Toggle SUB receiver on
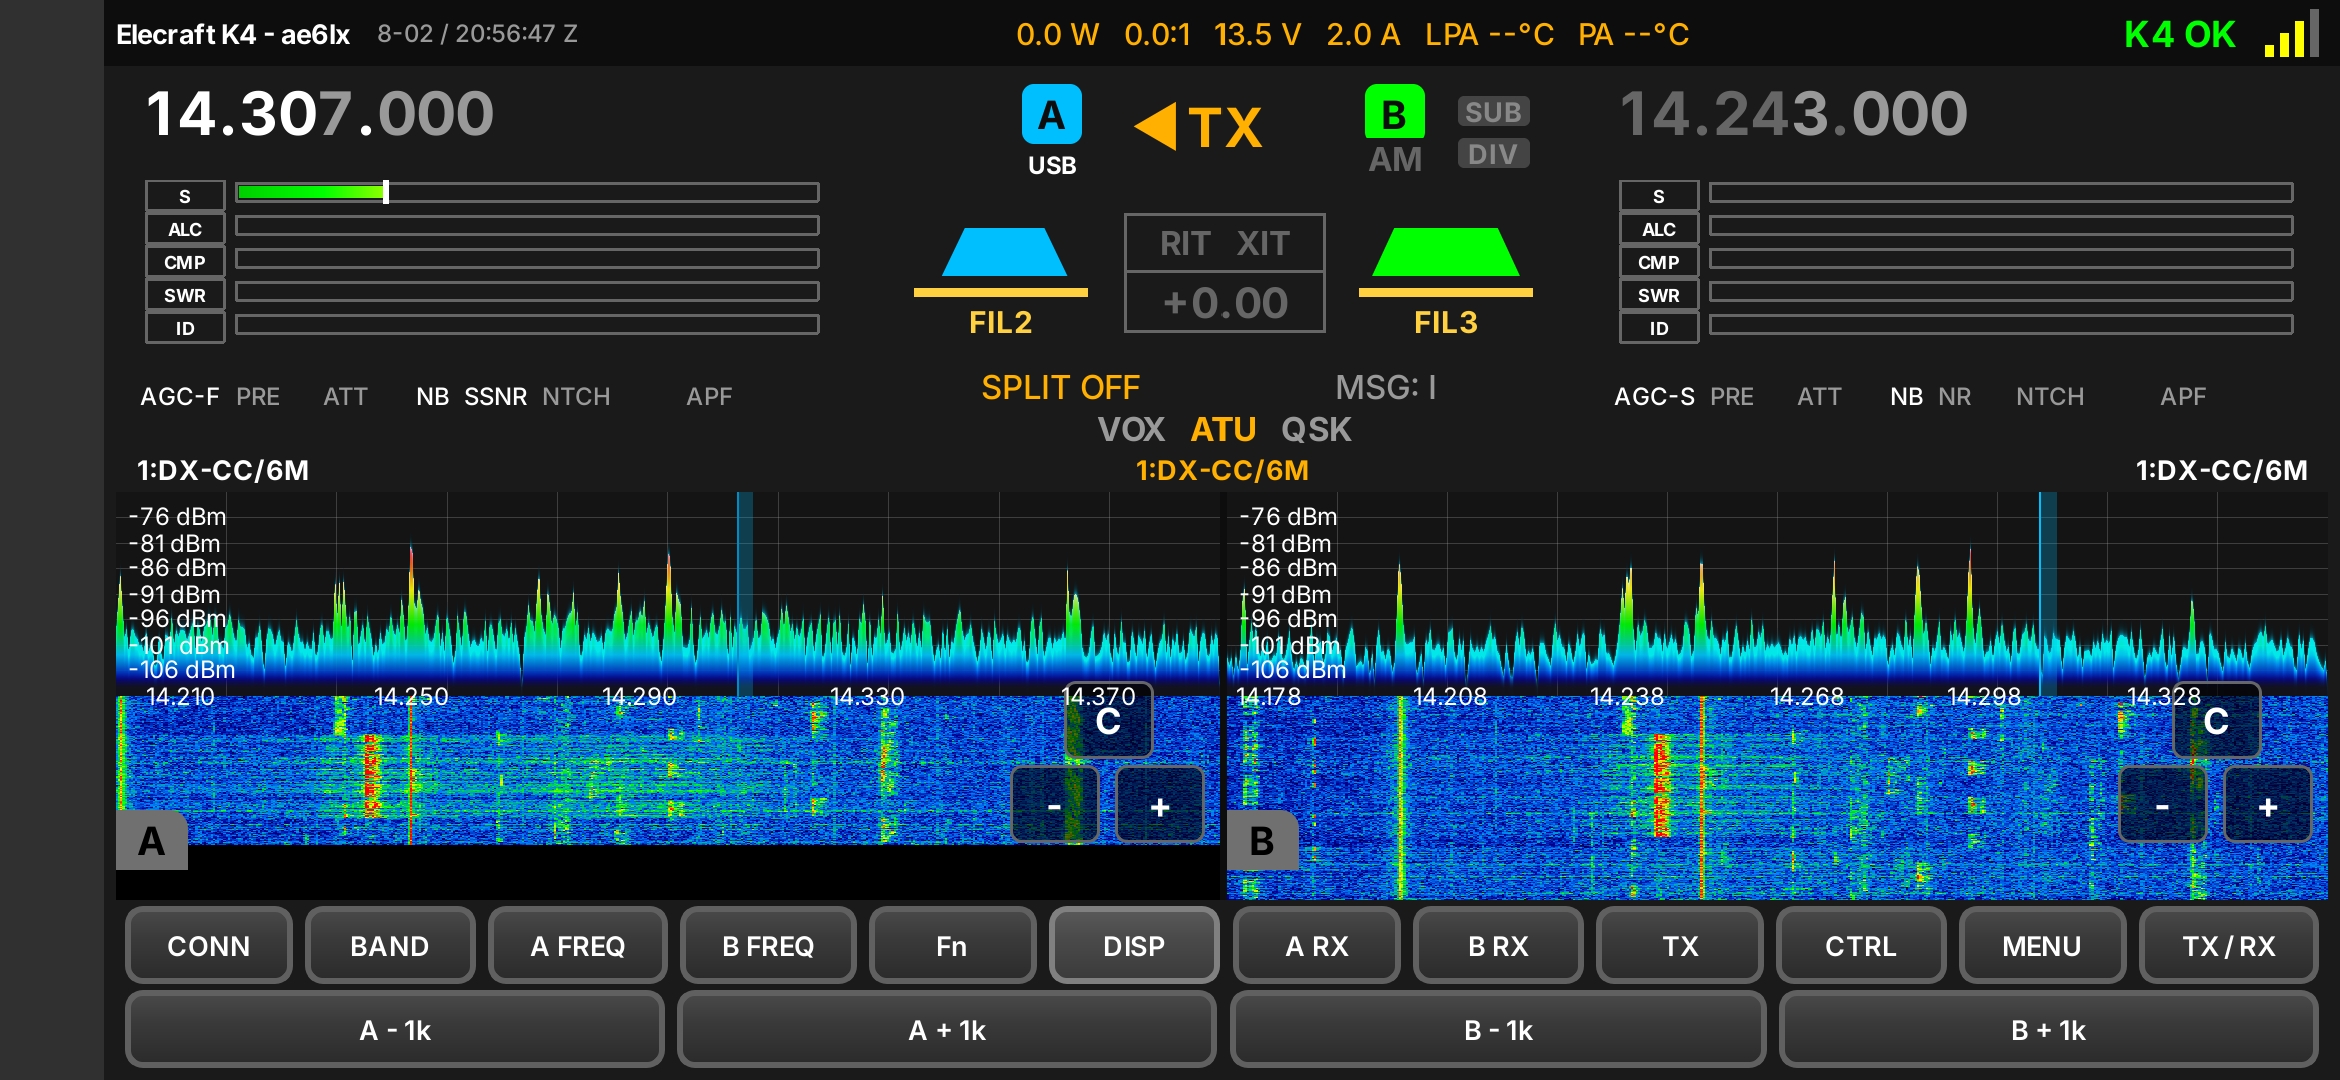Image resolution: width=2340 pixels, height=1080 pixels. [1493, 112]
